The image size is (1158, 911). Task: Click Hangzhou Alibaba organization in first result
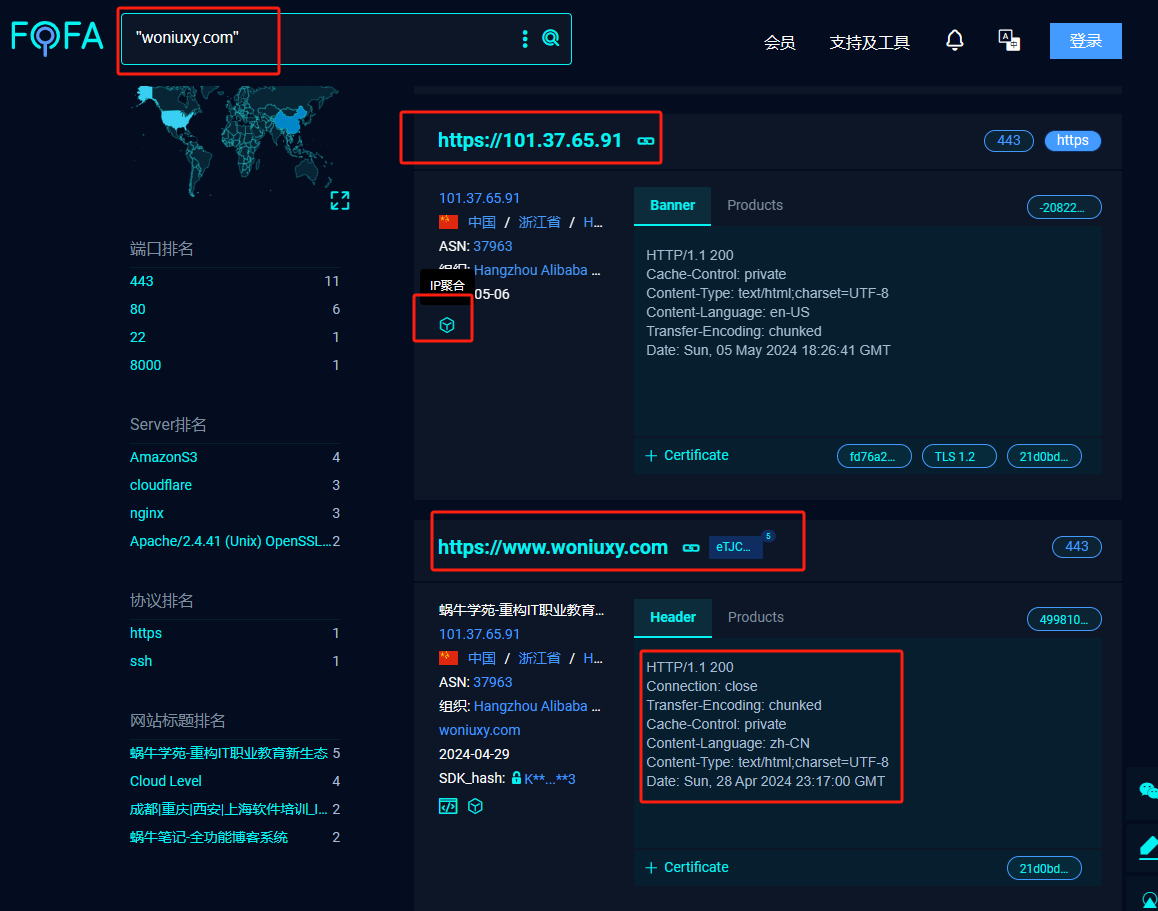537,270
